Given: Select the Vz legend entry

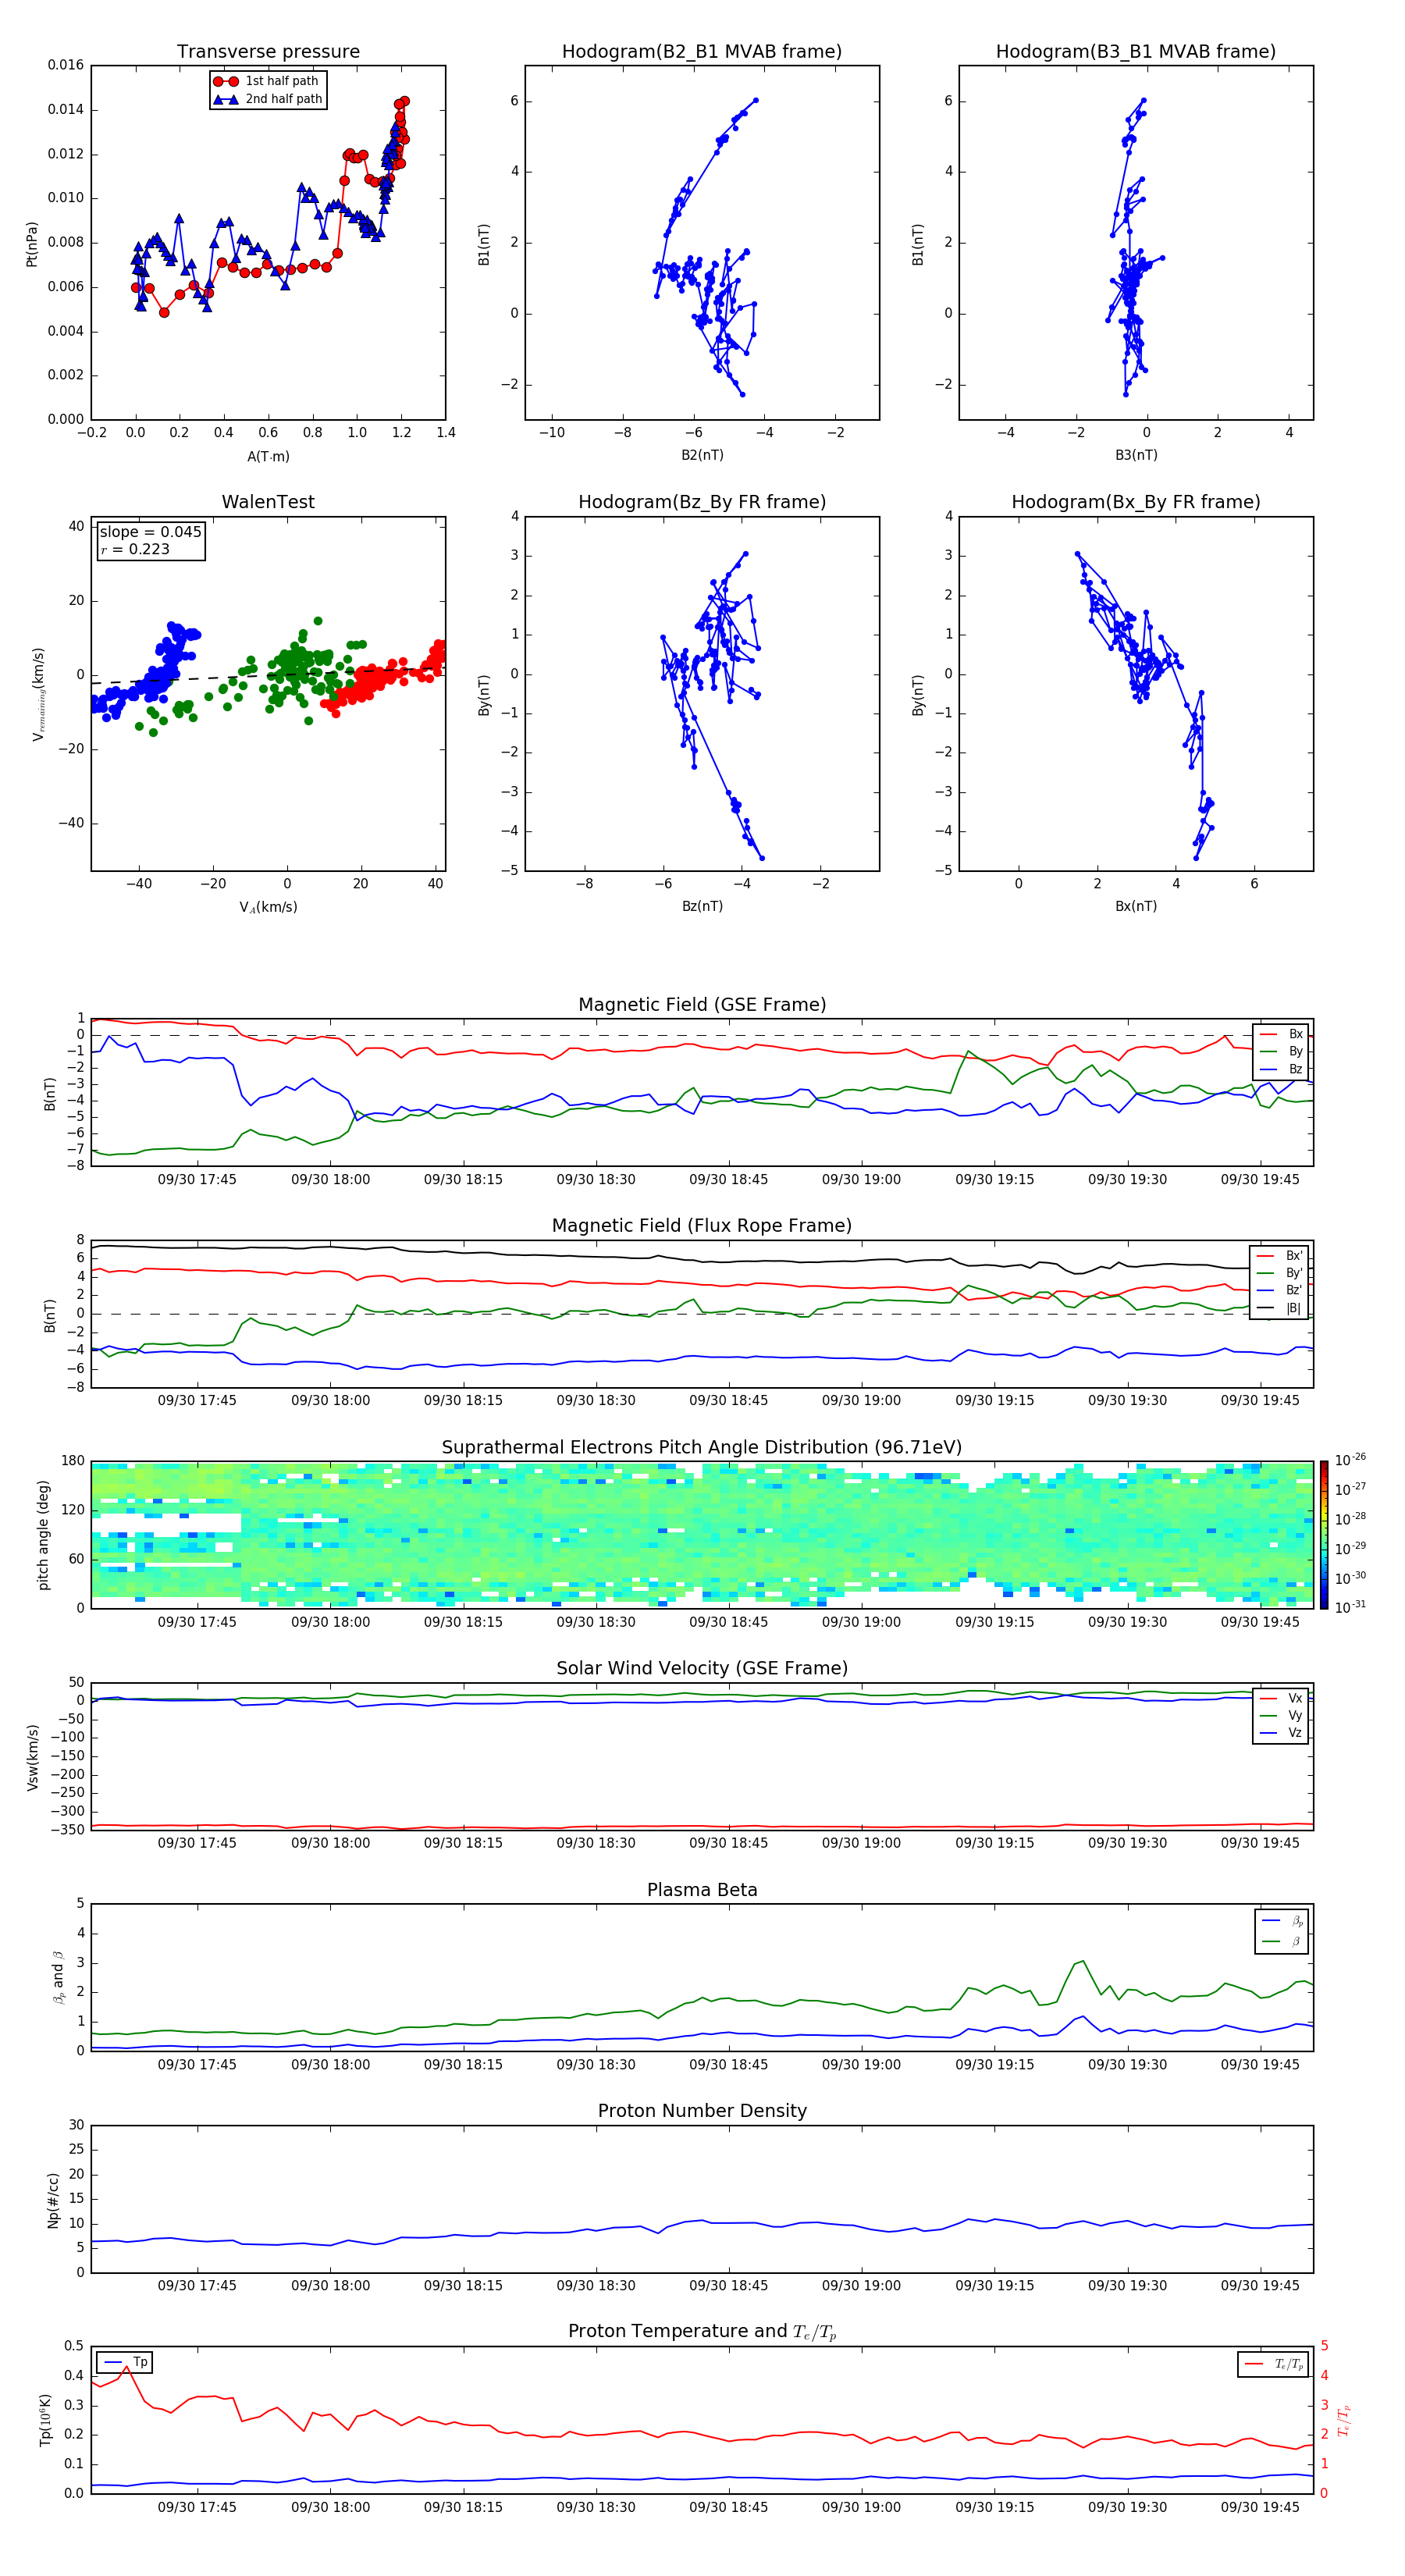Looking at the screenshot, I should pyautogui.click(x=1281, y=1732).
